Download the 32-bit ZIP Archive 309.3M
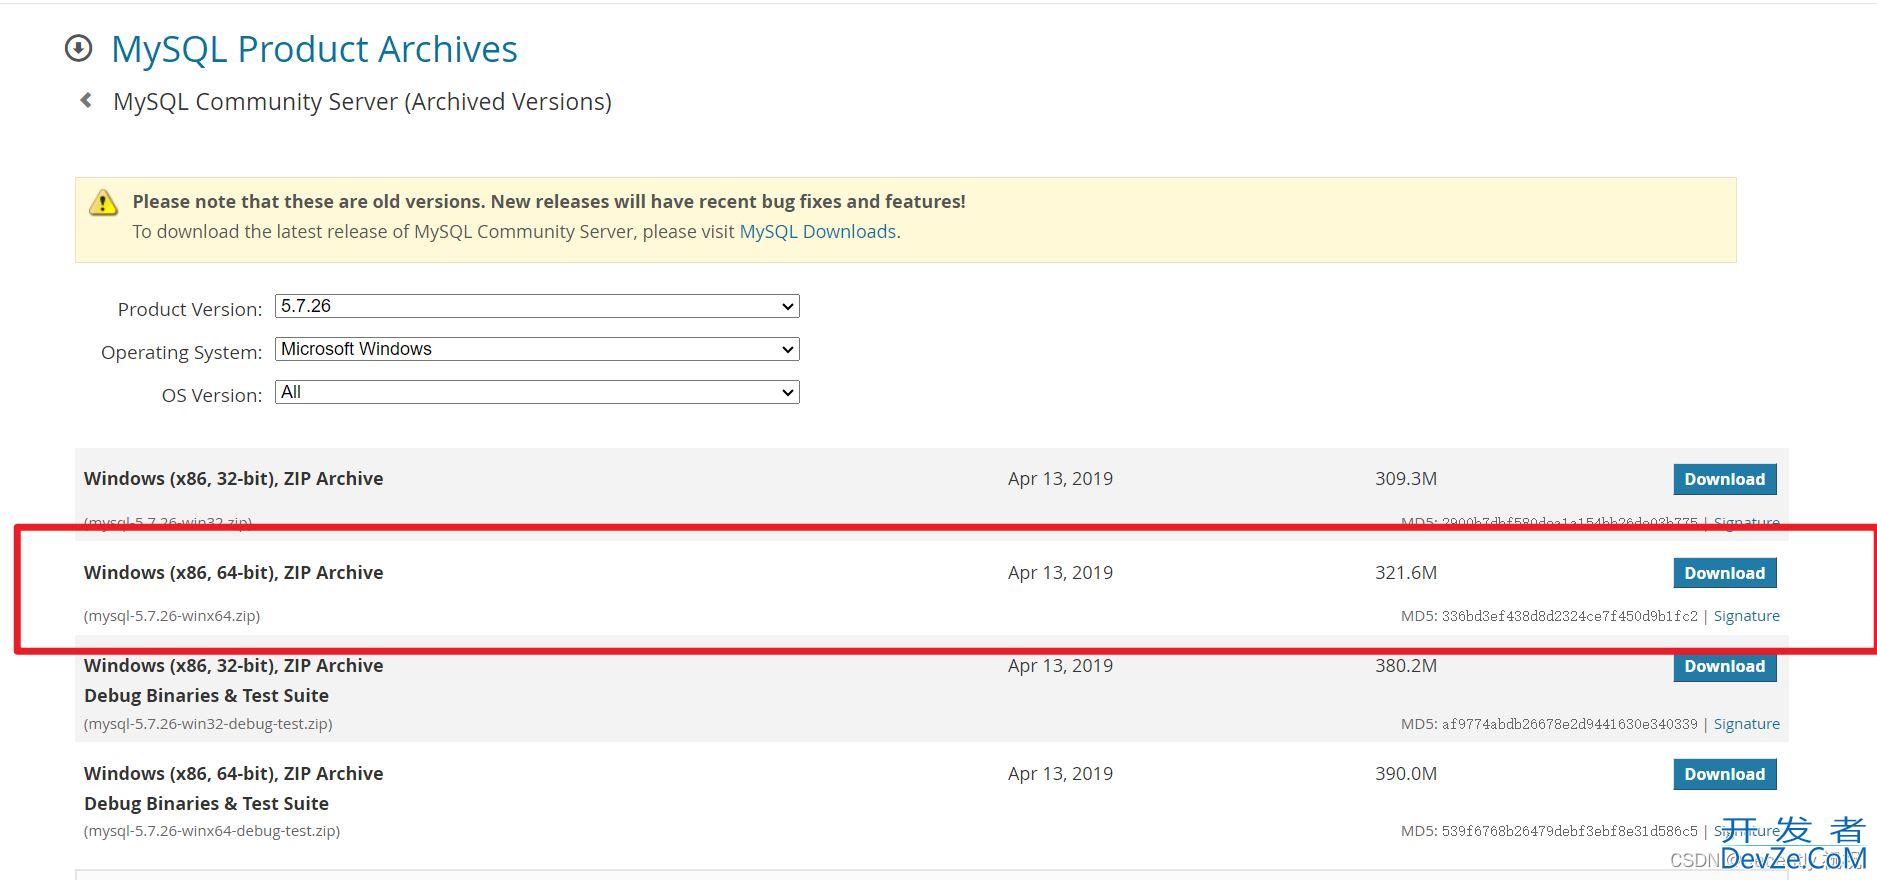The height and width of the screenshot is (880, 1877). click(1724, 479)
